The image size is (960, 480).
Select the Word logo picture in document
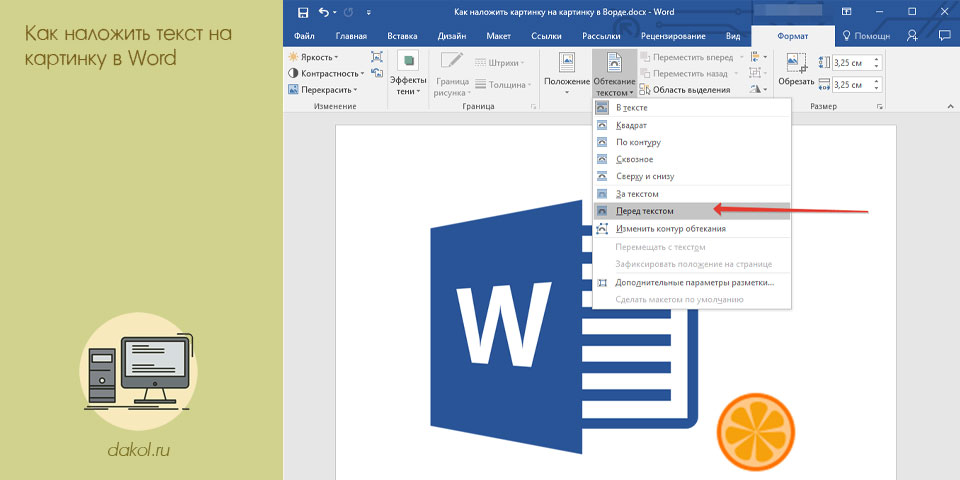pos(563,328)
